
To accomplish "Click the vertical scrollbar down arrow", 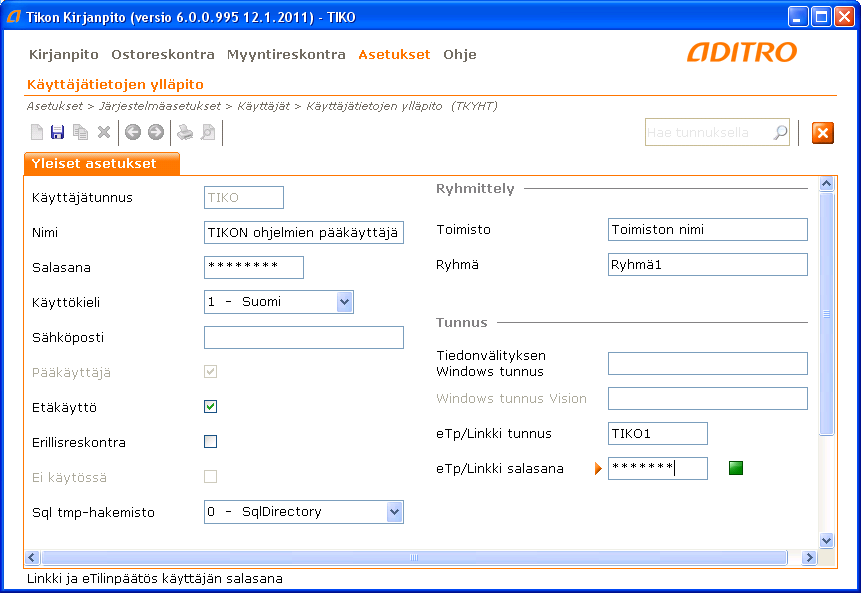I will point(826,540).
